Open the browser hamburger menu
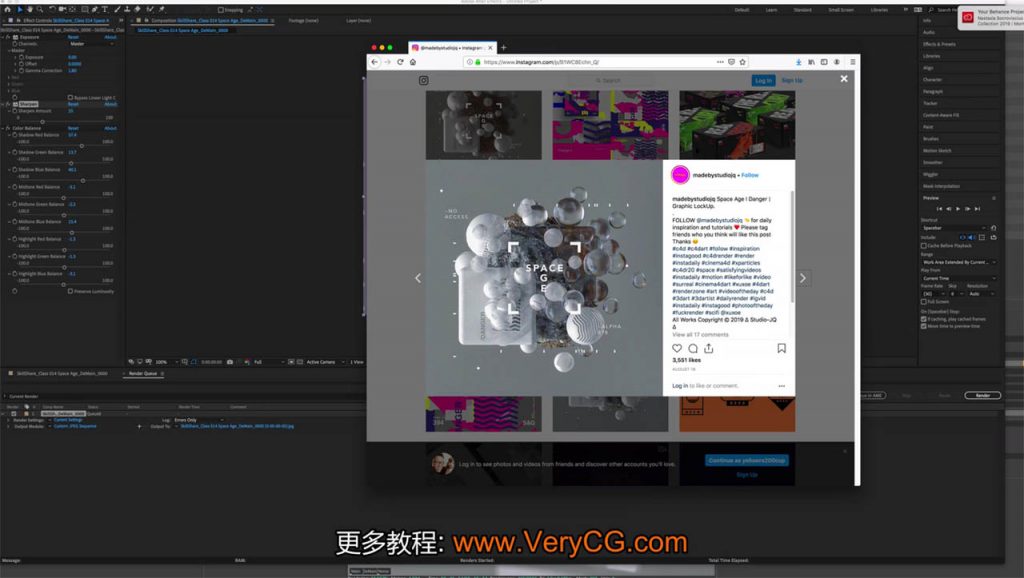Screen dimensions: 1024x578 [852, 62]
